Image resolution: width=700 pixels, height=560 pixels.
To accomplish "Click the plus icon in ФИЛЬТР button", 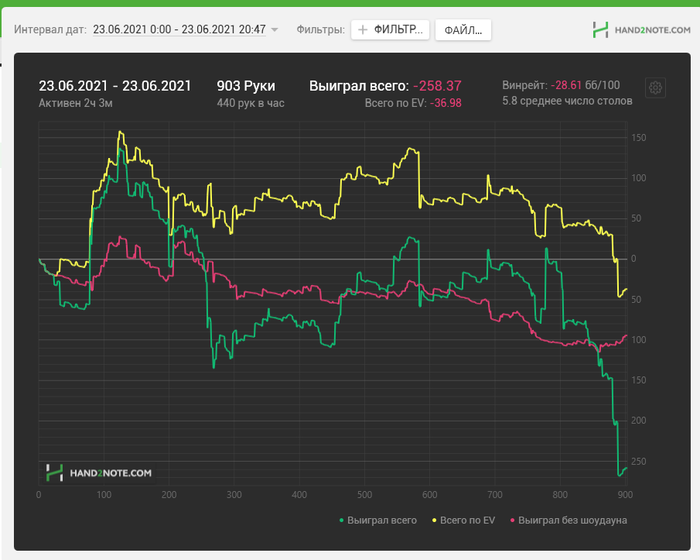I will point(363,30).
